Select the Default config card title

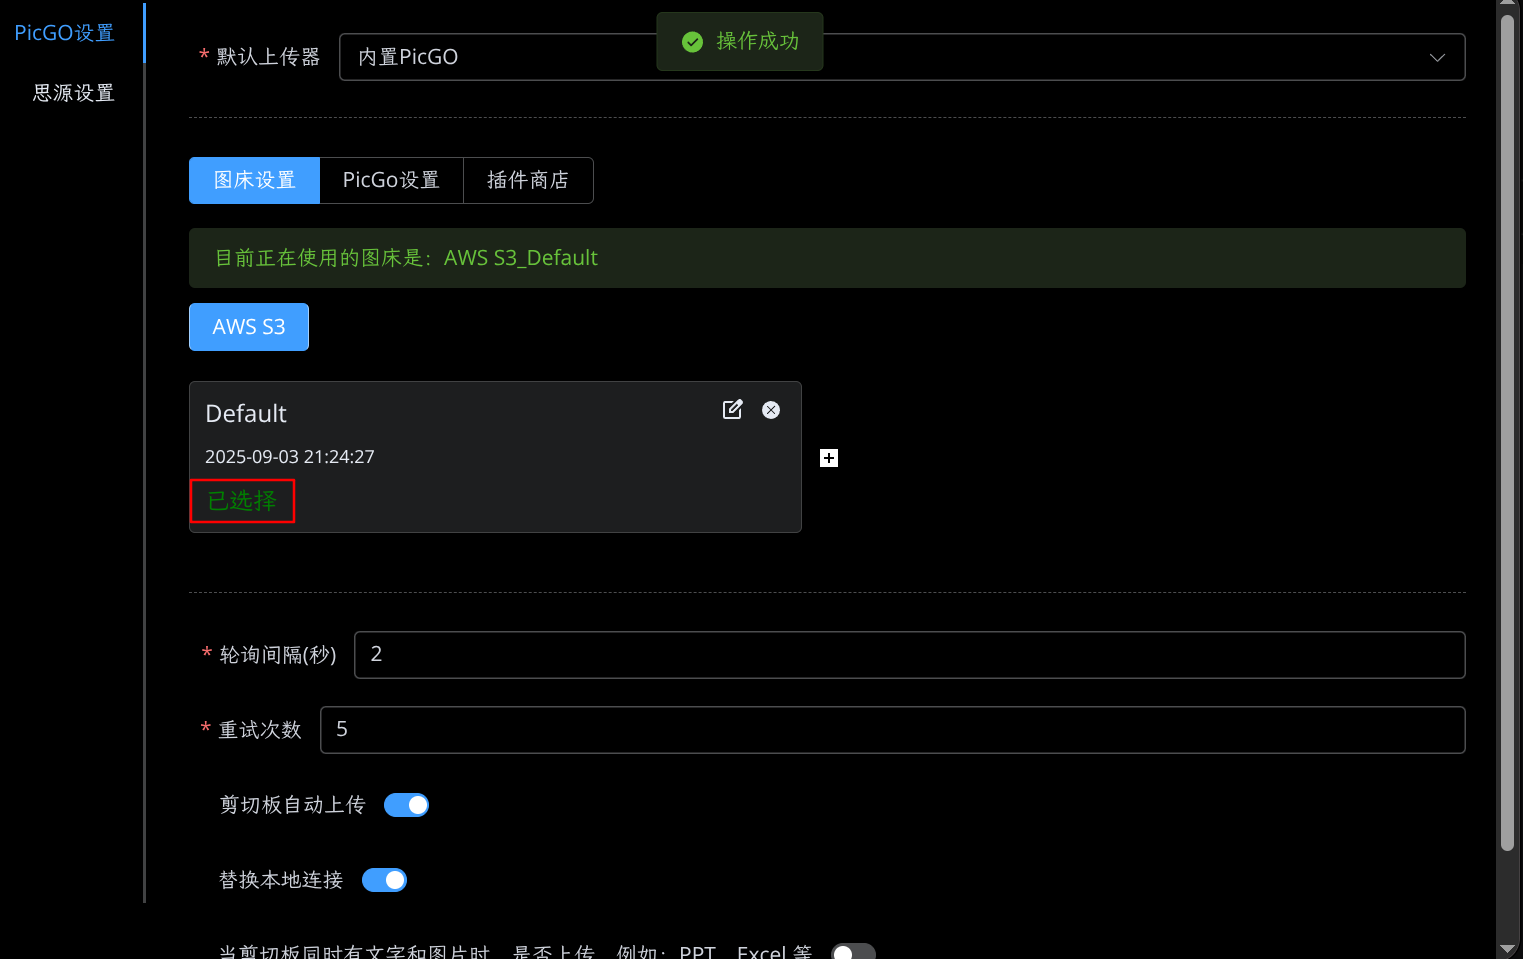coord(246,414)
